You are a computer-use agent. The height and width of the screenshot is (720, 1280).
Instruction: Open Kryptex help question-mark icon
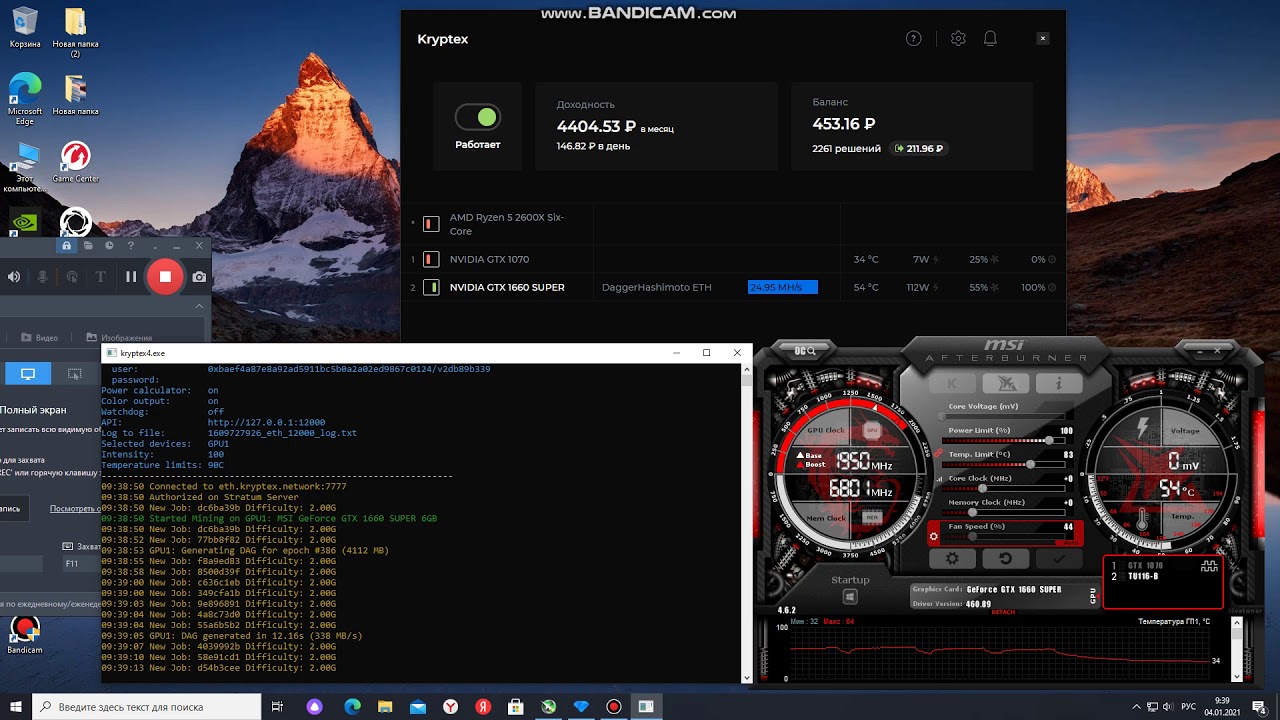pyautogui.click(x=913, y=39)
